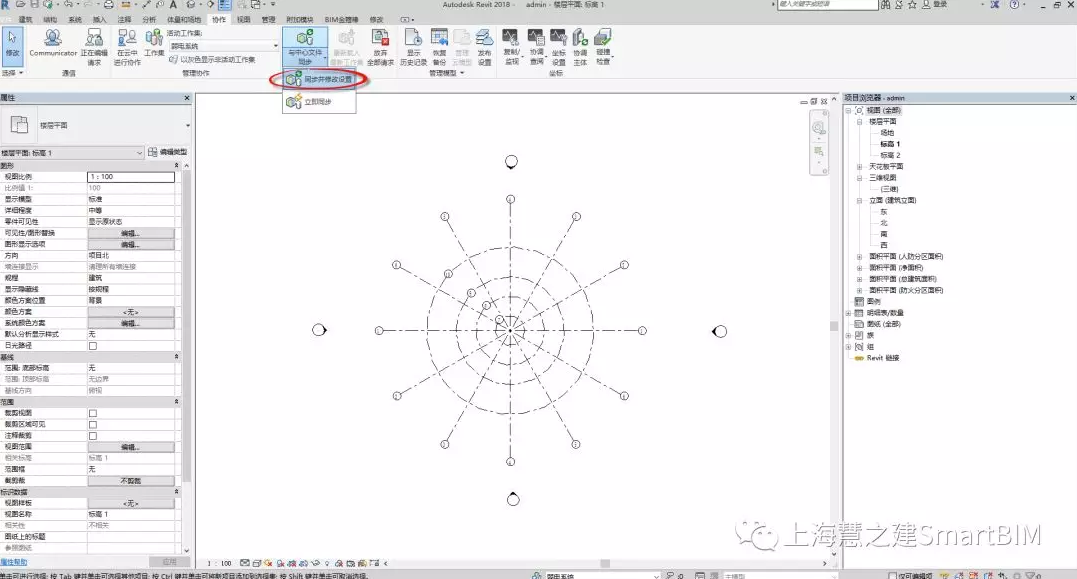The width and height of the screenshot is (1077, 579).
Task: Toggle 以灰色显示非活动工作集 gray inactive worksets
Action: pos(212,60)
